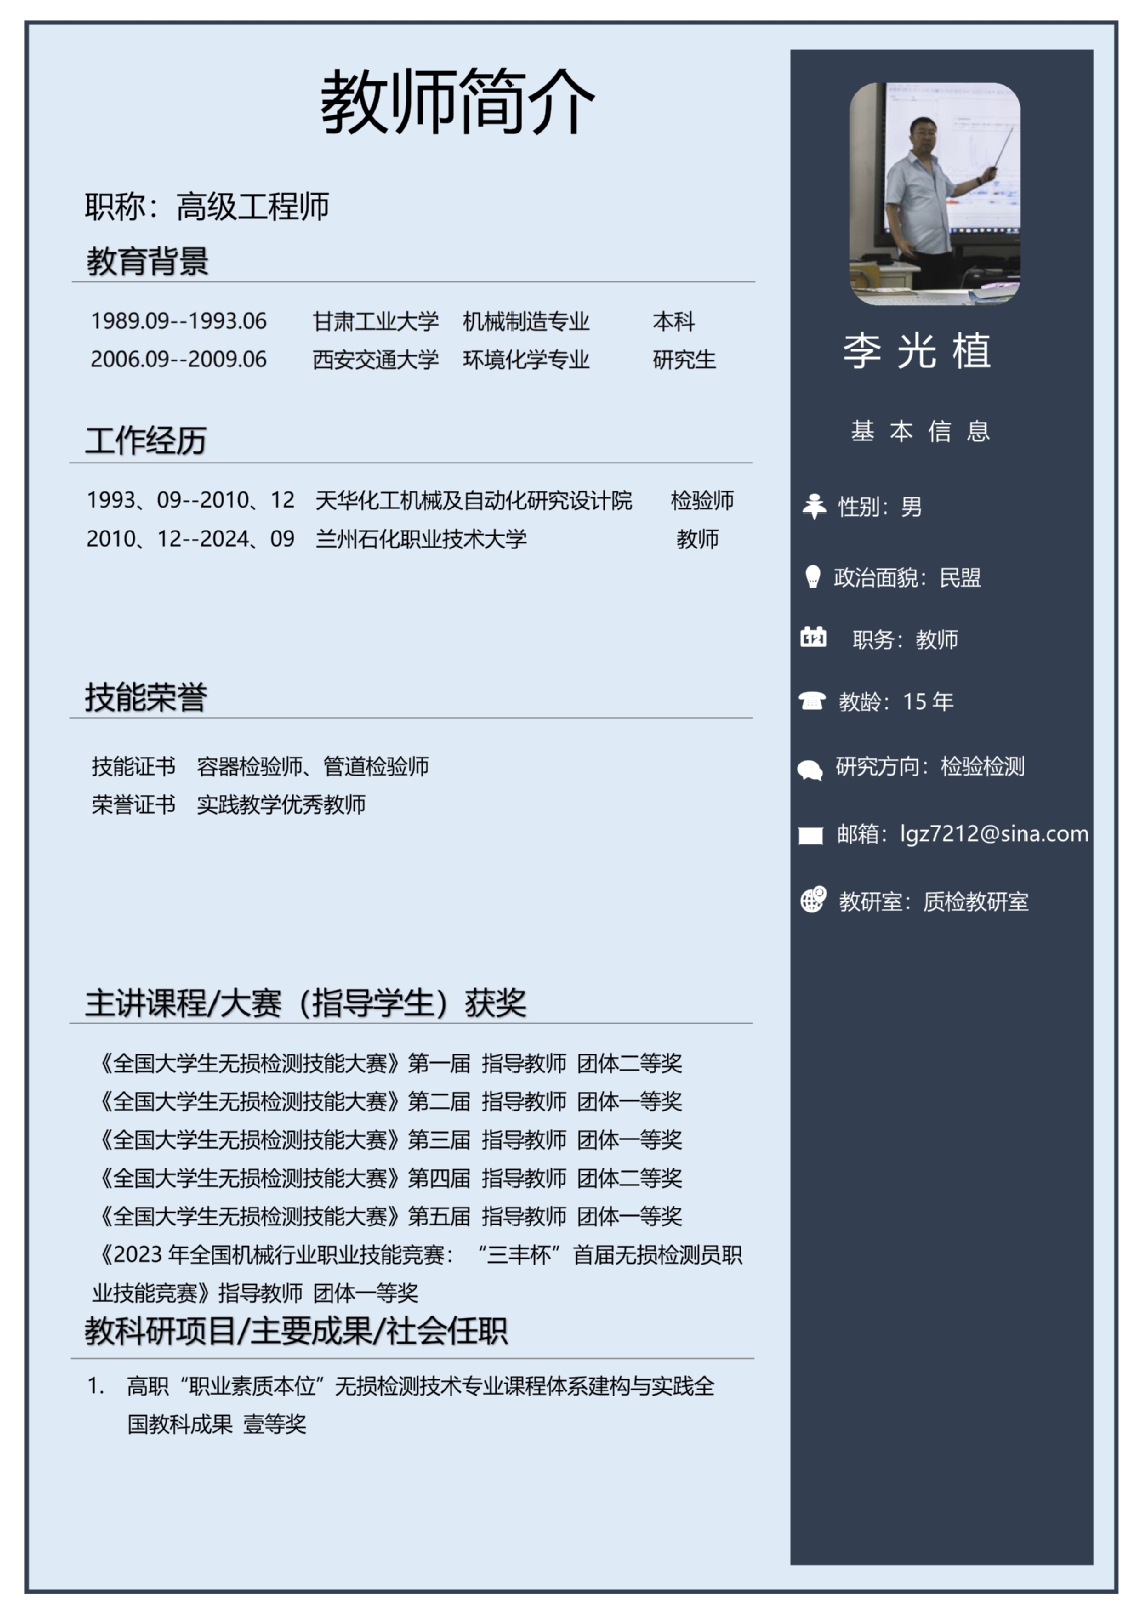Image resolution: width=1139 pixels, height=1612 pixels.
Task: Click the 工作经历 section heading
Action: pyautogui.click(x=146, y=440)
